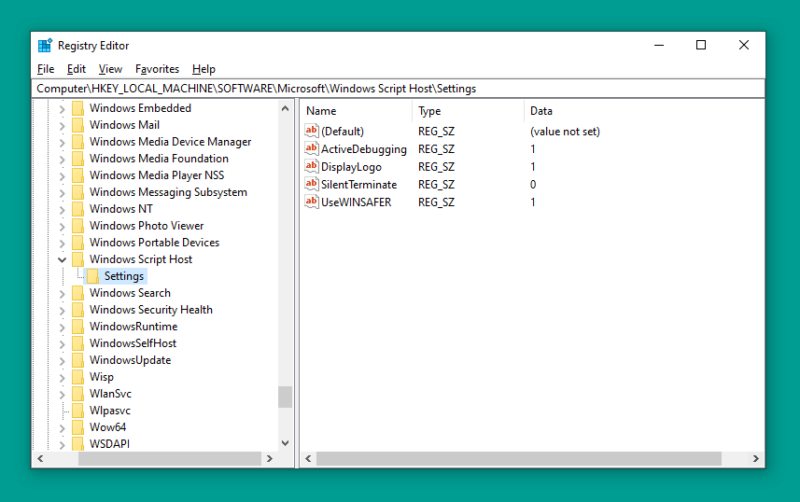Screen dimensions: 800x502
Task: Select the DisplayLogo value icon
Action: (x=311, y=166)
